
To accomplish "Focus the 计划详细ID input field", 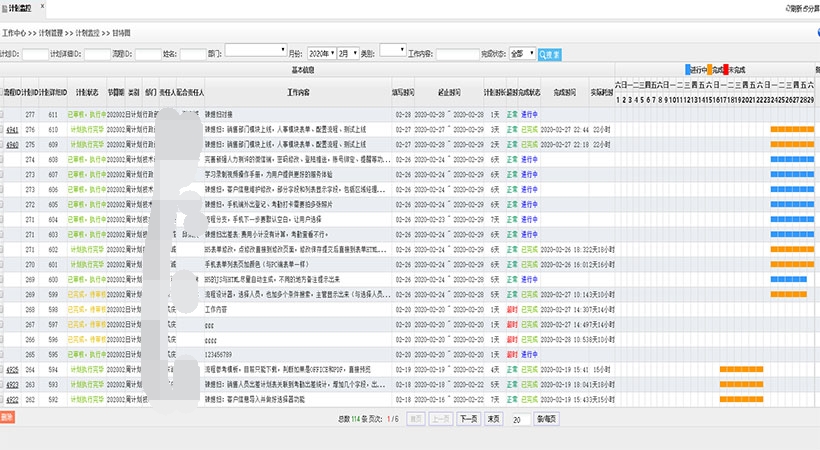I will (97, 54).
